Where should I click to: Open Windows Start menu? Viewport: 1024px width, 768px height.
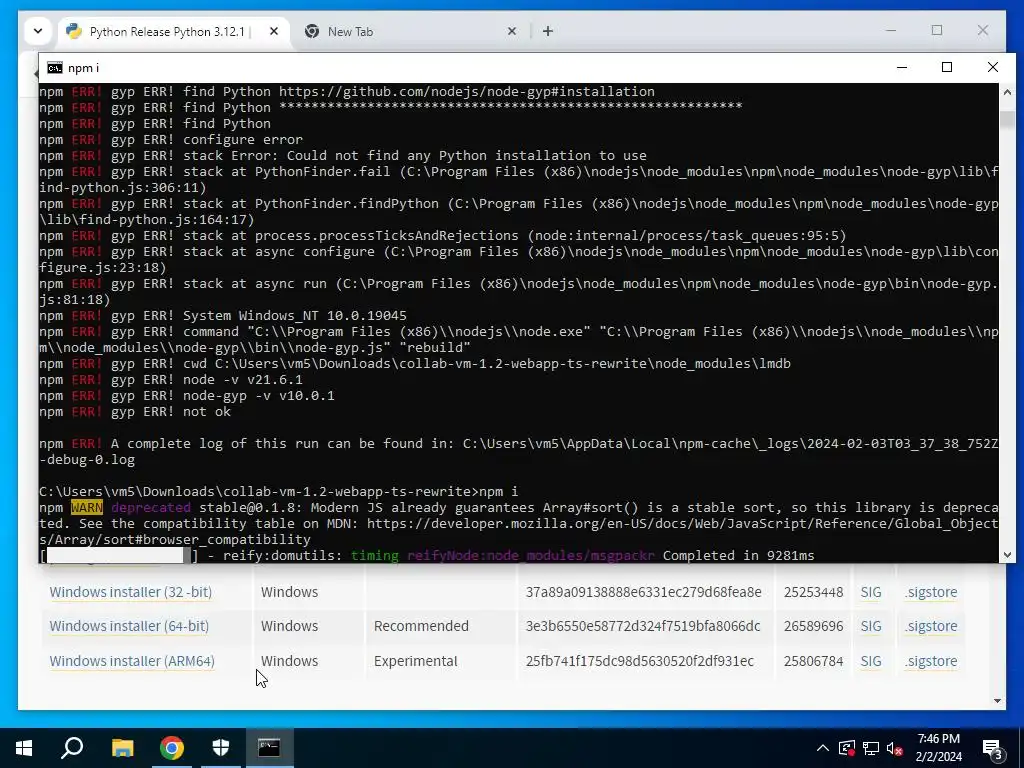(x=24, y=748)
